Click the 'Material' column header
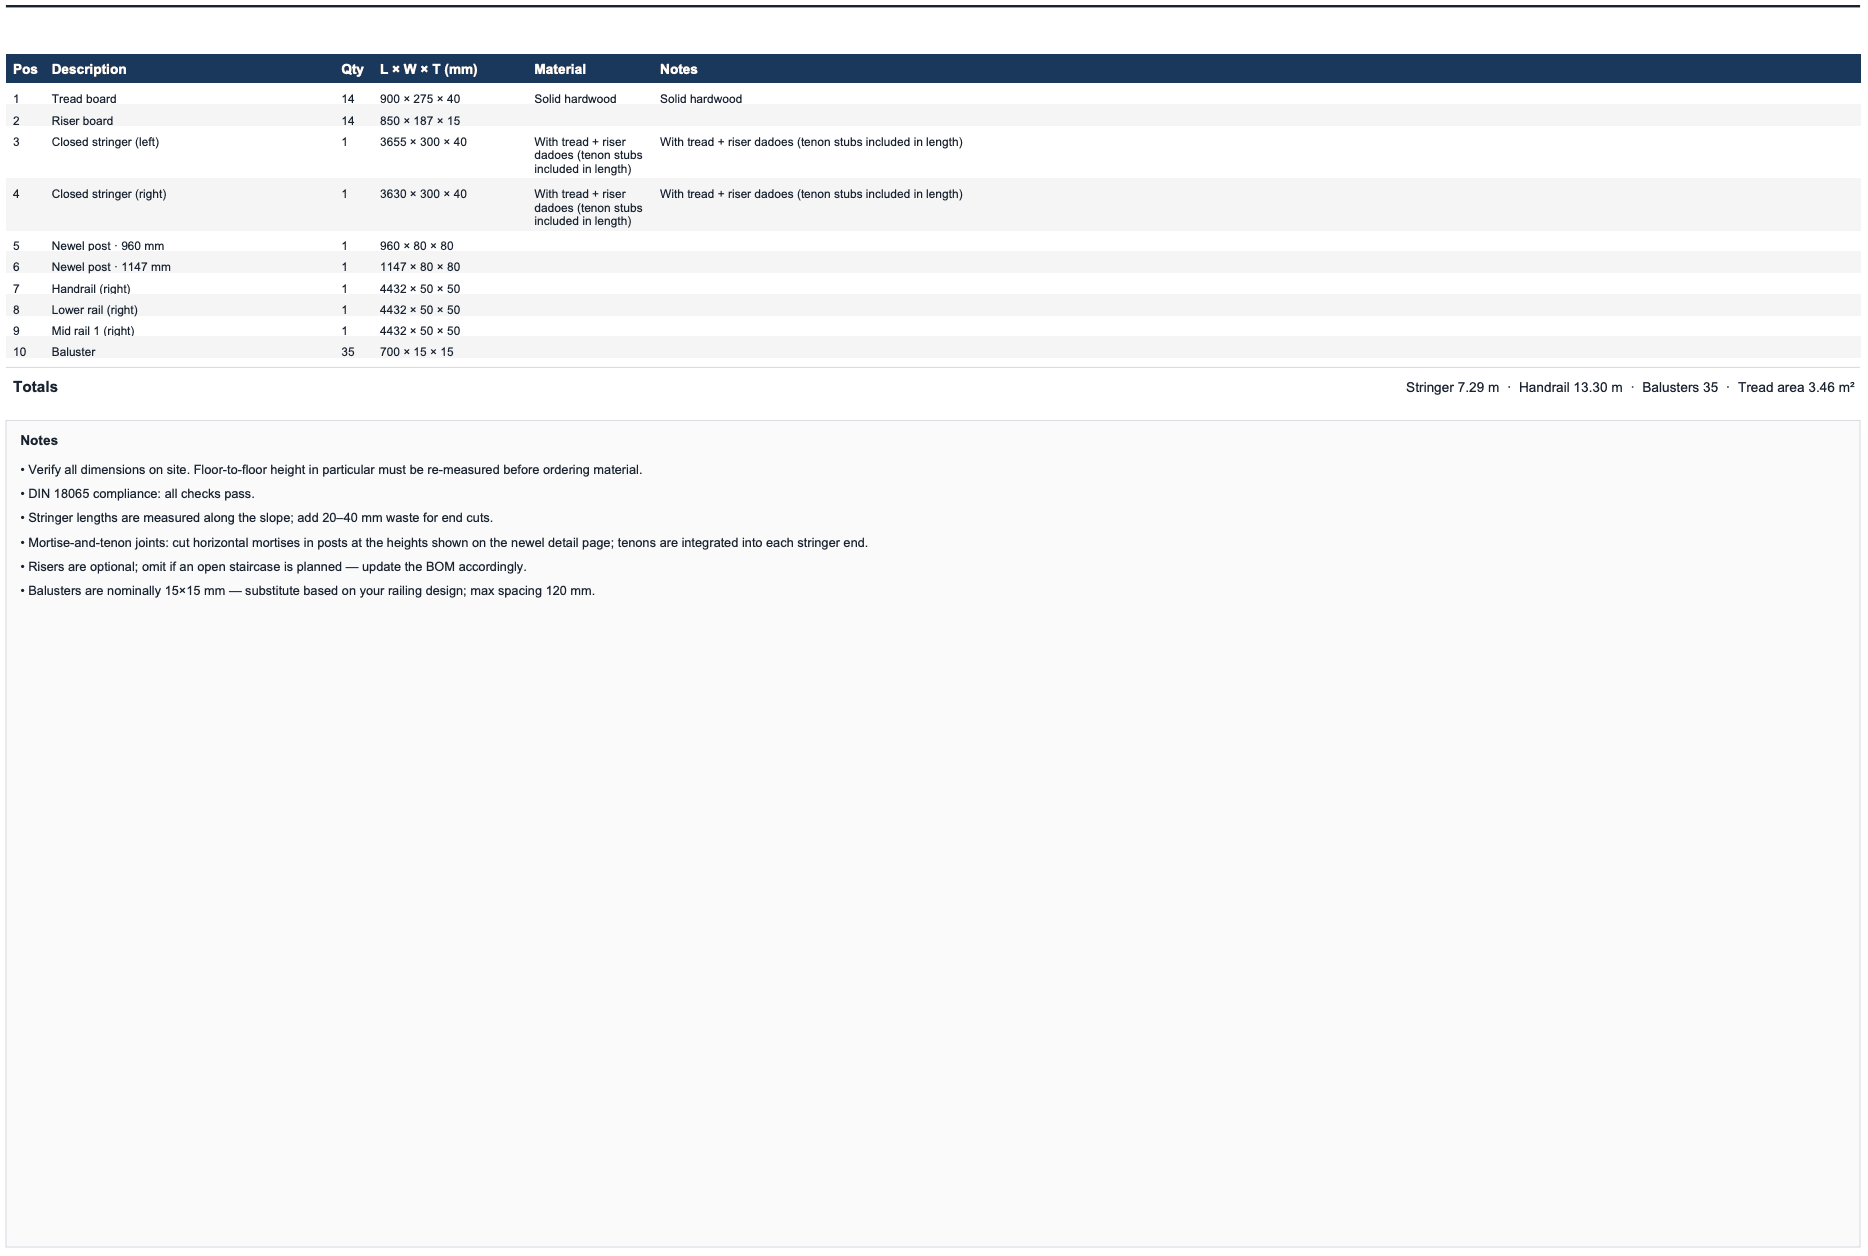Image resolution: width=1868 pixels, height=1256 pixels. [560, 69]
